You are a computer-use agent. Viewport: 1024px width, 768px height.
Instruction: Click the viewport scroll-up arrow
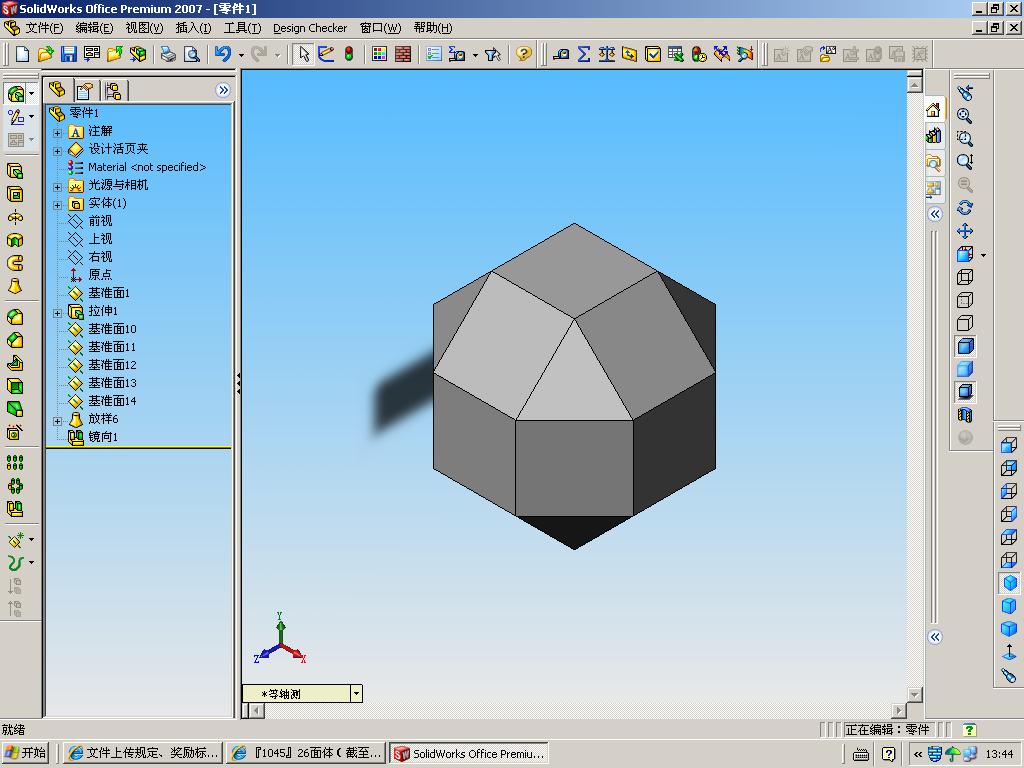[915, 84]
